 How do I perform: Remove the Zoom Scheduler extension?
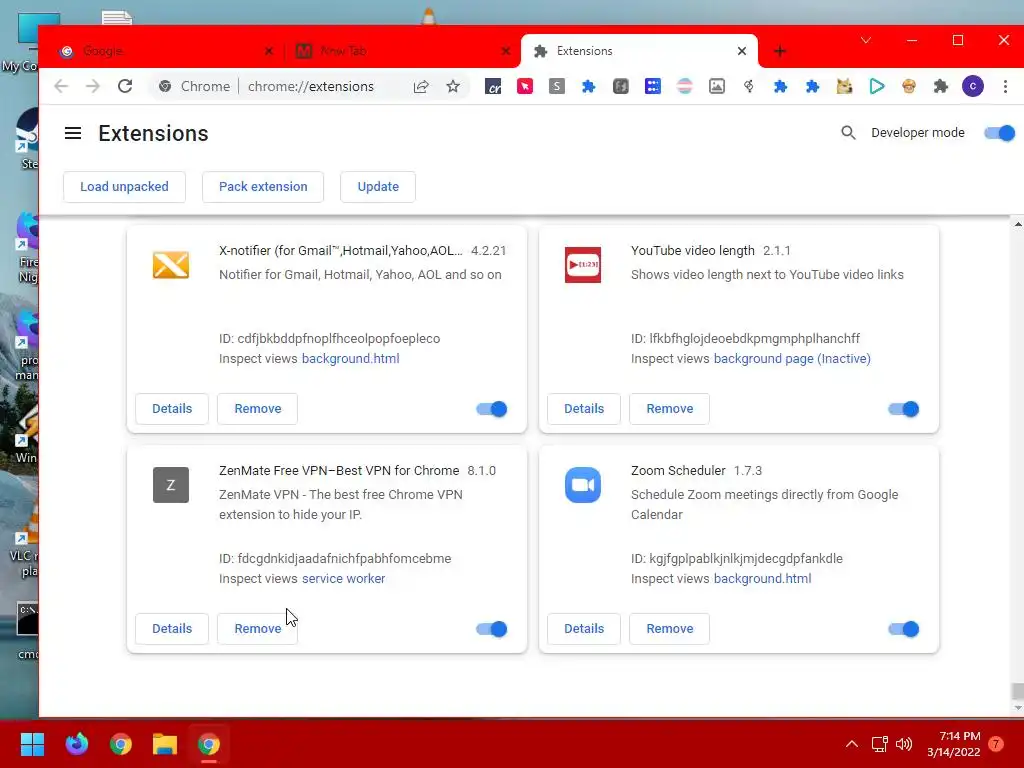669,629
